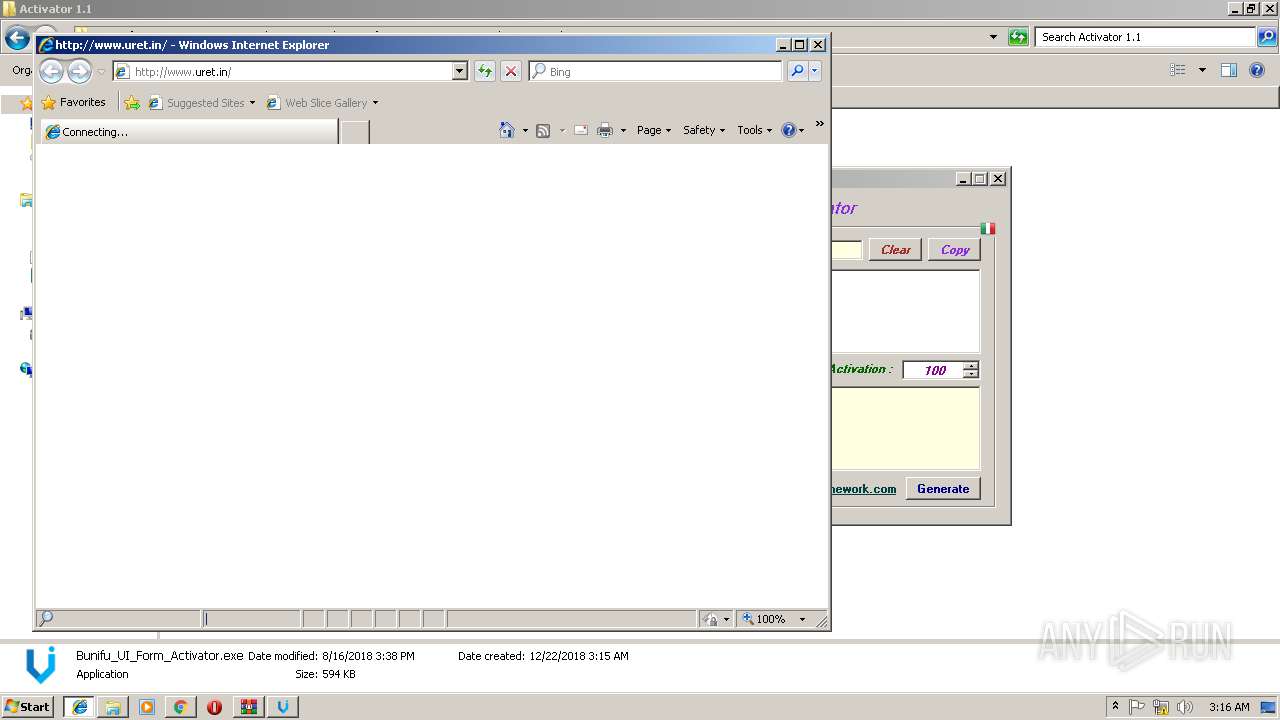Click the Print icon in IE toolbar

coord(605,130)
